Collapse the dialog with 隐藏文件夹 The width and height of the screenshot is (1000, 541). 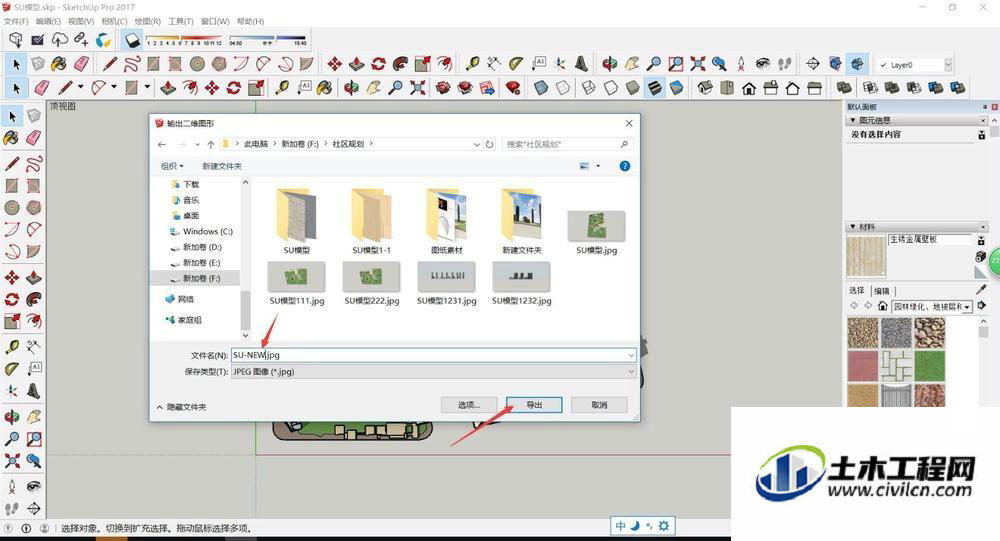click(181, 406)
